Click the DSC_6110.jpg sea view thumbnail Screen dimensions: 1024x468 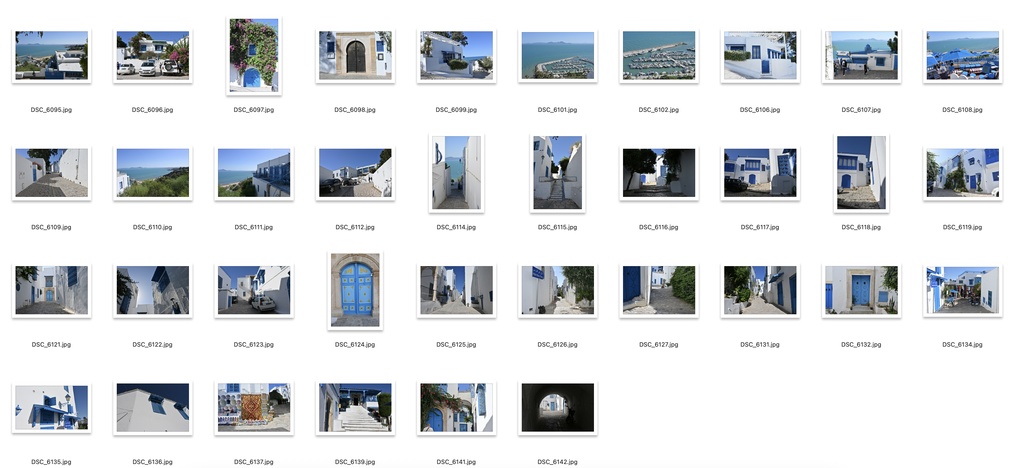tap(153, 173)
